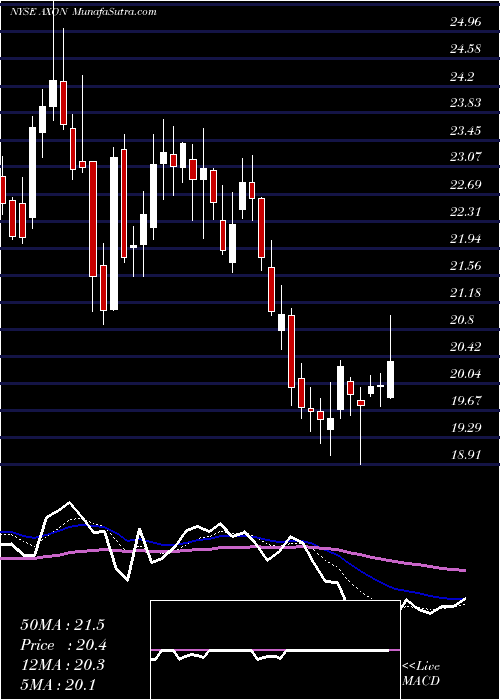
Task: Click the last white candlestick on the right
Action: click(391, 379)
